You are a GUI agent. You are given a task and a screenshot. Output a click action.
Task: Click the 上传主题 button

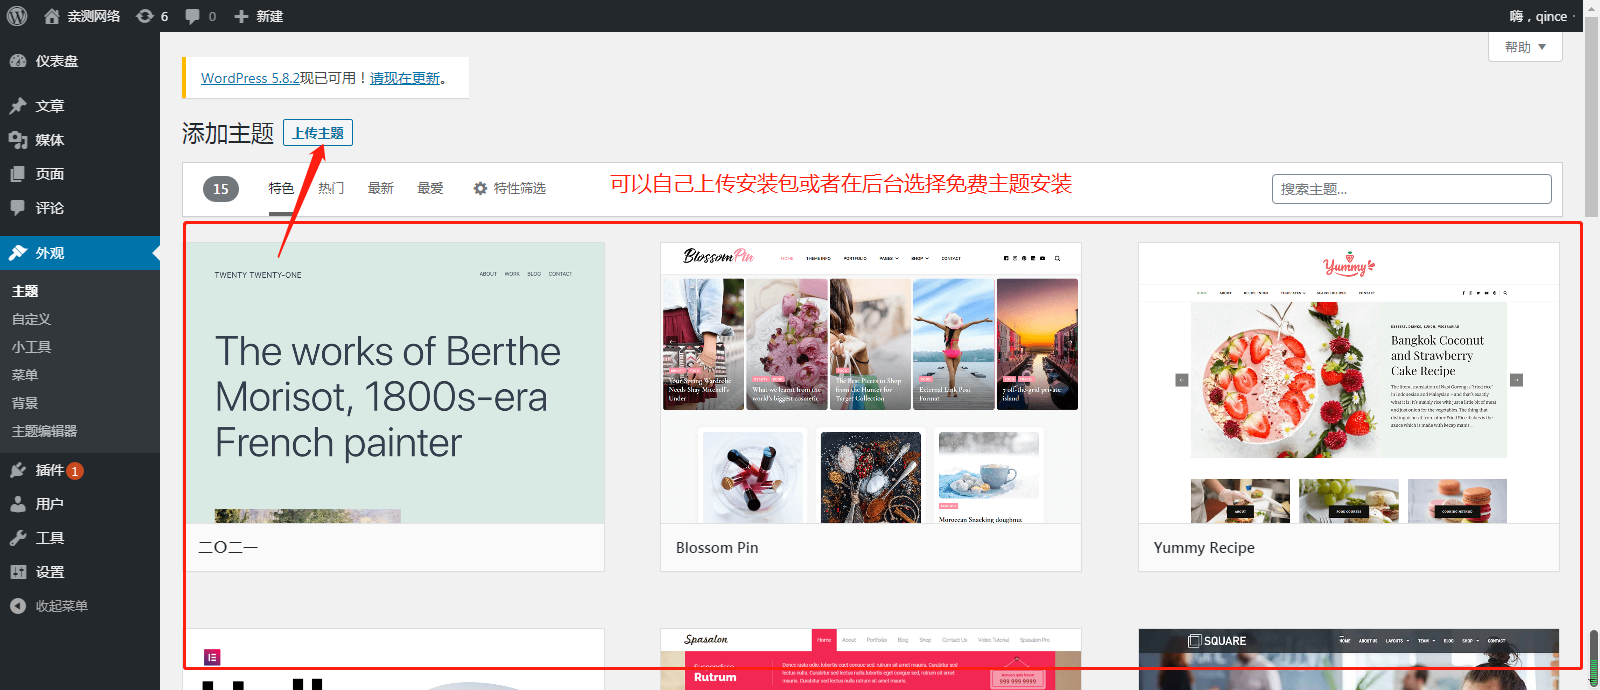[x=318, y=133]
